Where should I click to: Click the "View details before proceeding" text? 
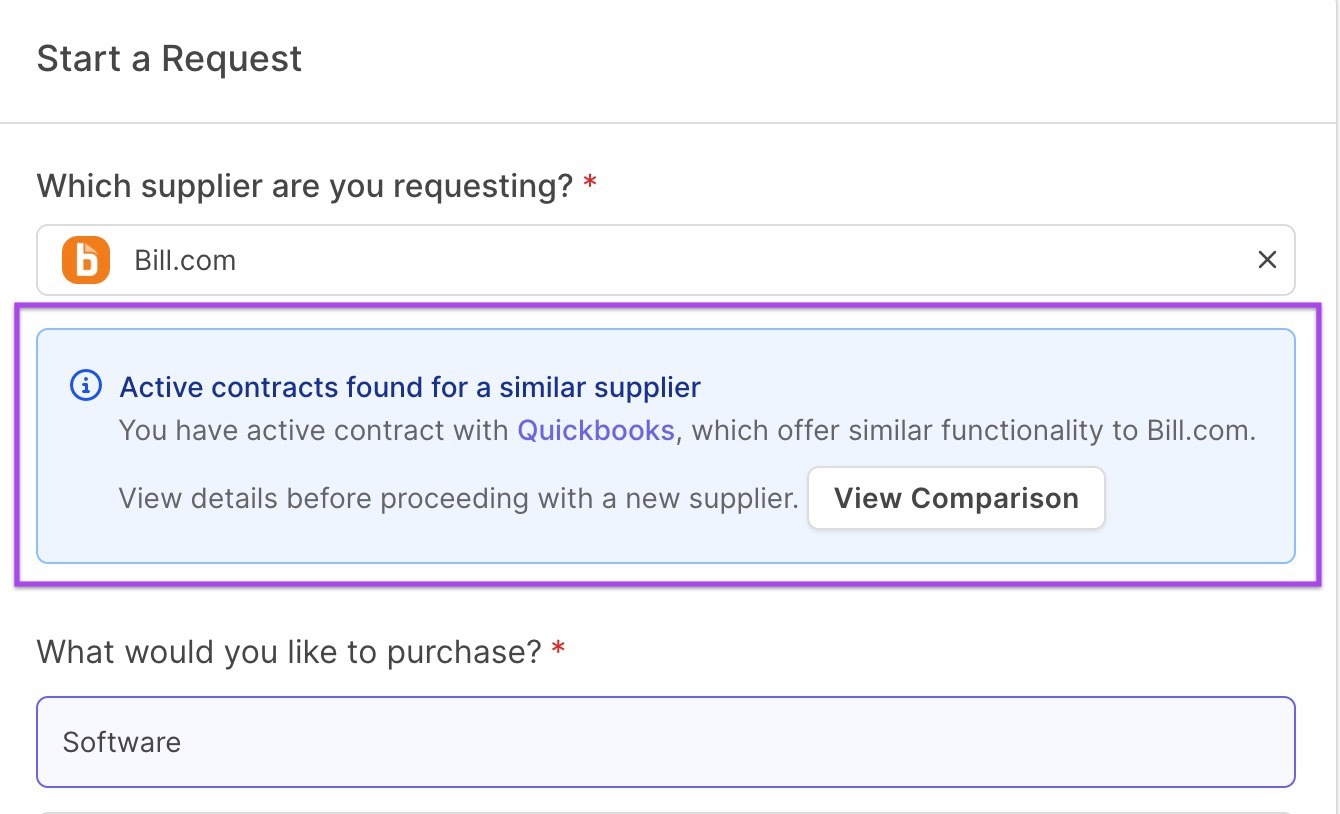458,498
